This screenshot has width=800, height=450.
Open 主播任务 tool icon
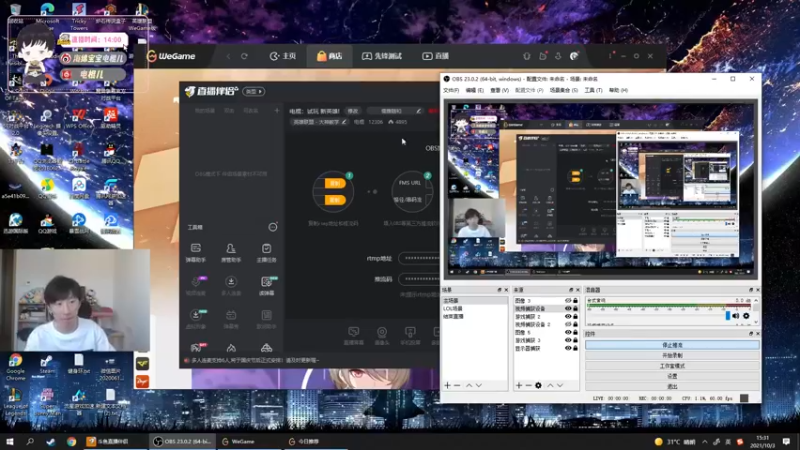click(x=266, y=253)
